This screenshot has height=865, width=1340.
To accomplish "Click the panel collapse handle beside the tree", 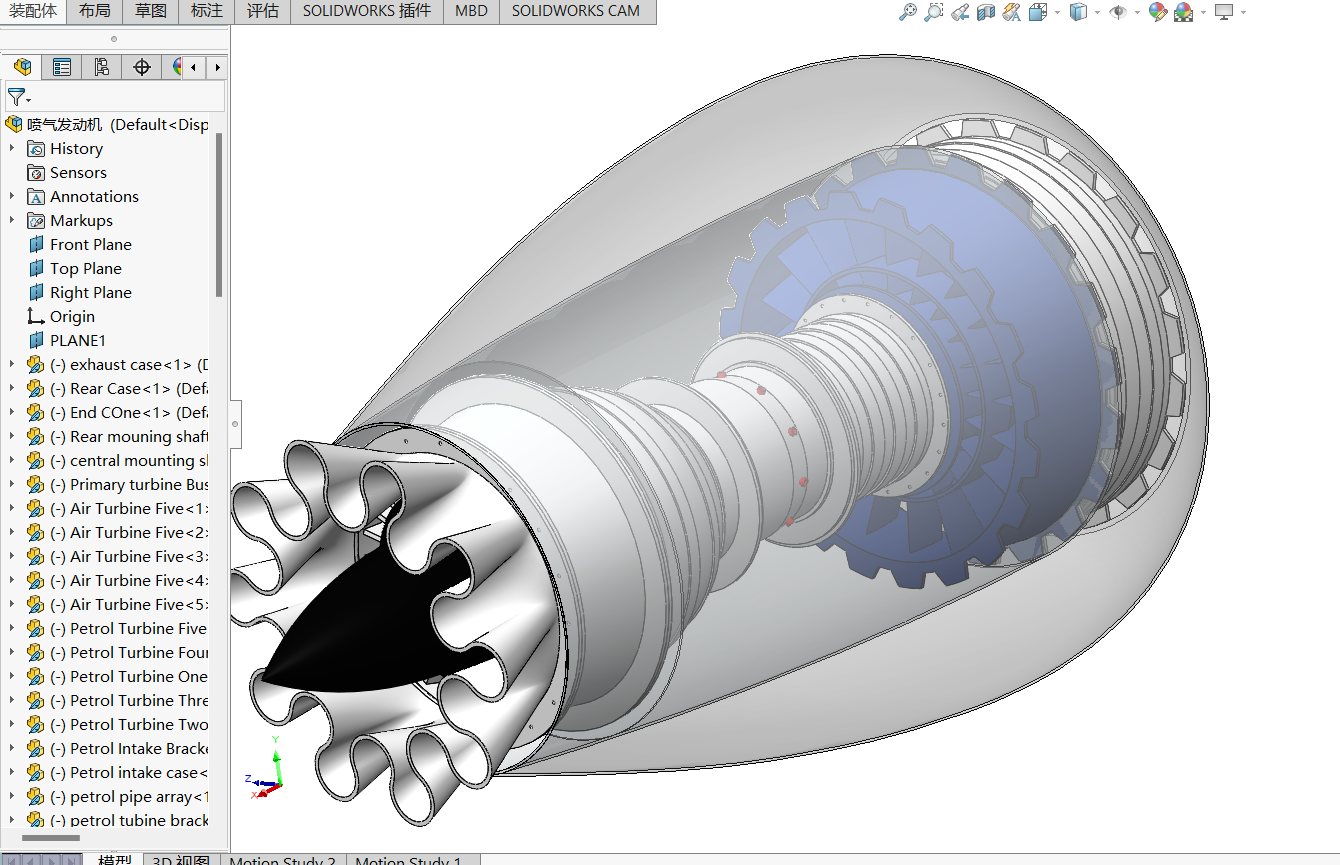I will point(235,424).
